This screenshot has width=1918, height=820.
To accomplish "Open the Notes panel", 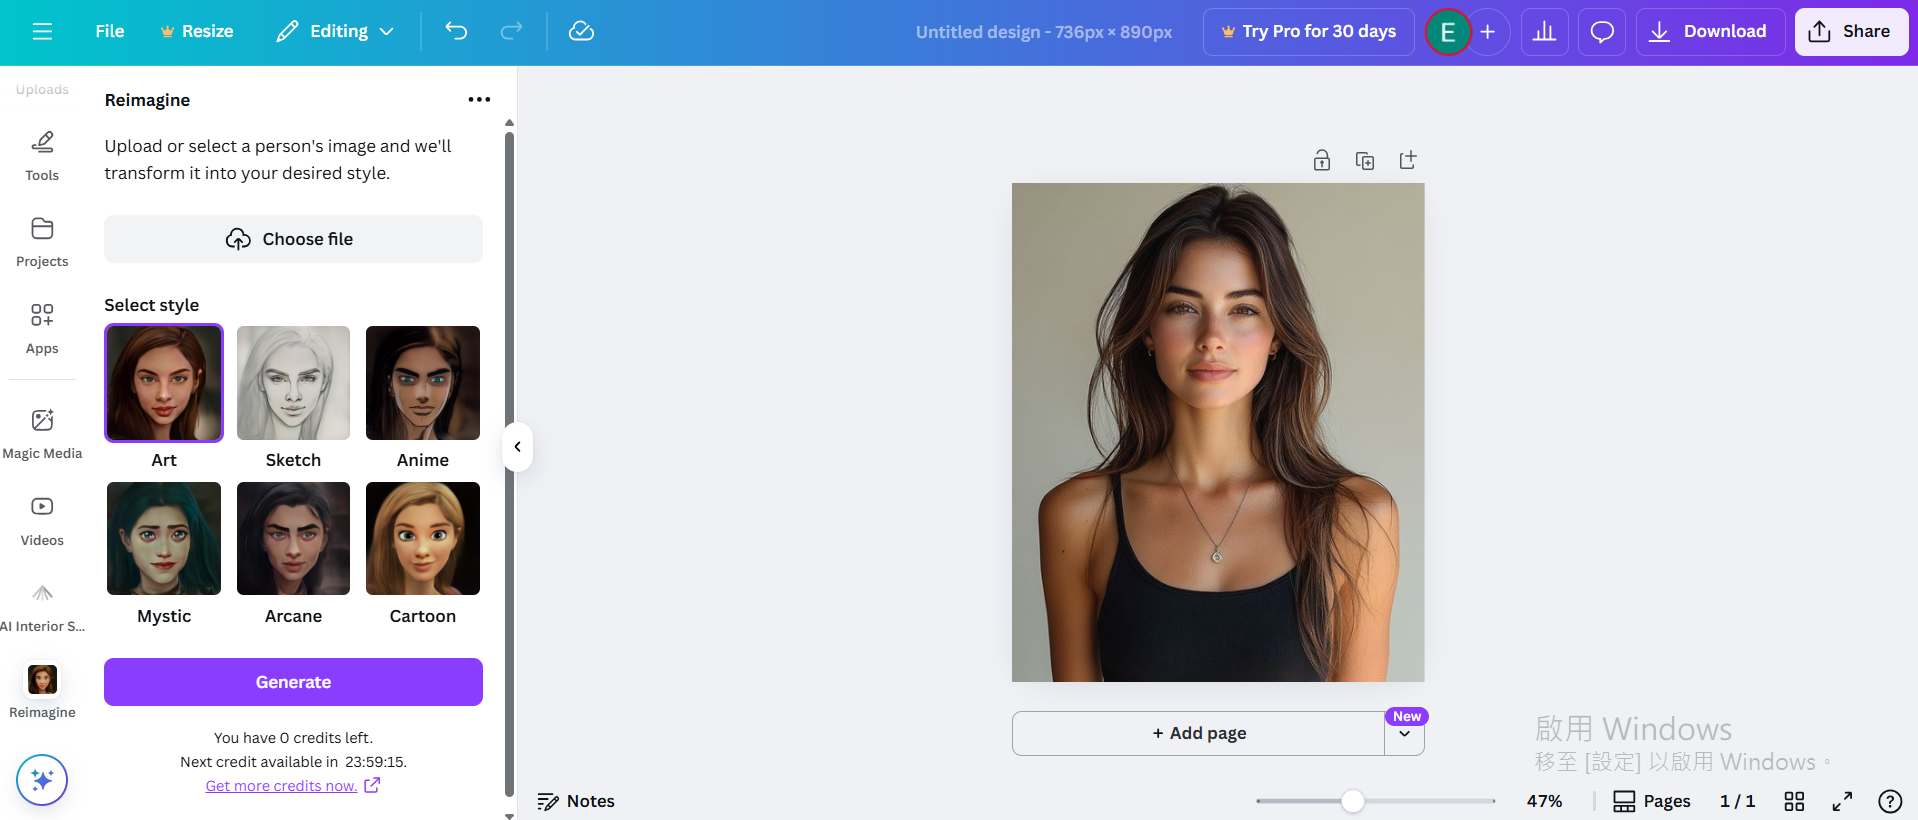I will tap(576, 801).
